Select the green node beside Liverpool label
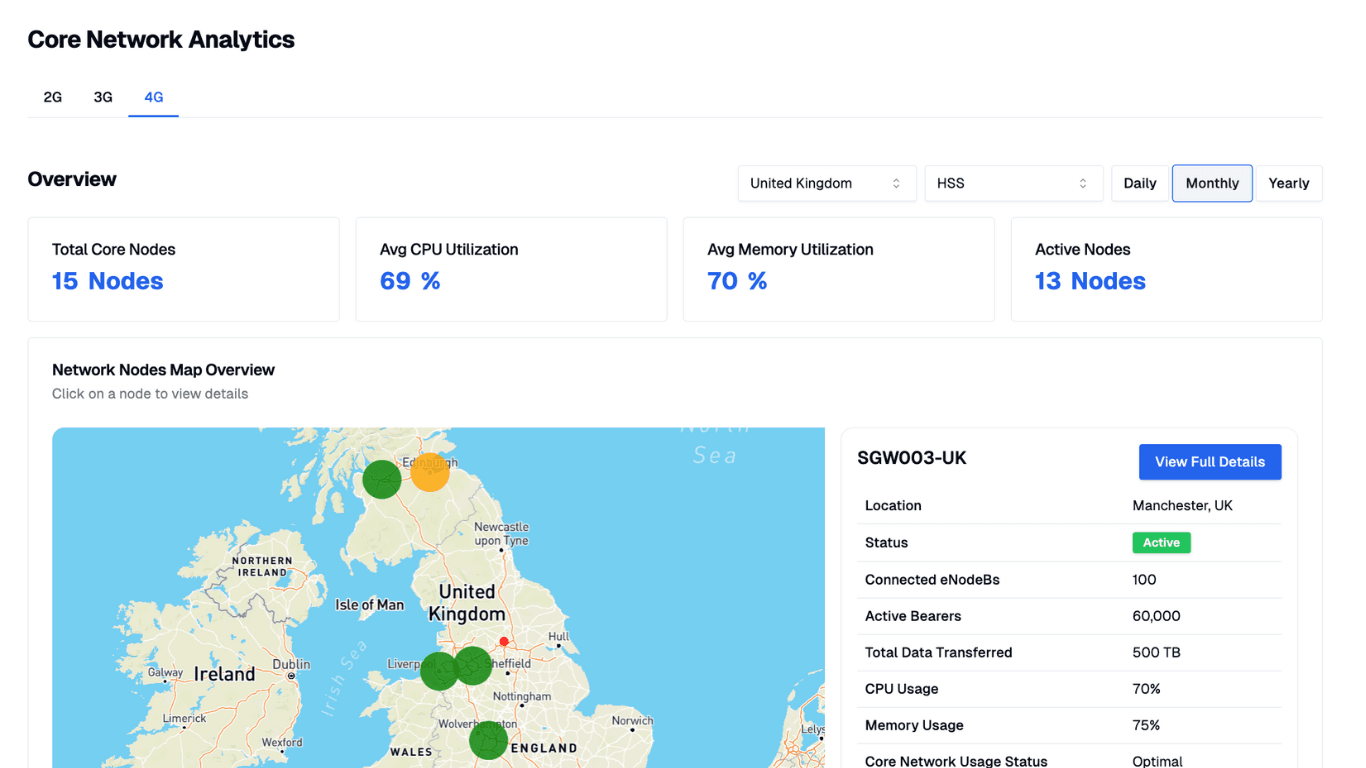This screenshot has width=1366, height=768. (x=437, y=671)
